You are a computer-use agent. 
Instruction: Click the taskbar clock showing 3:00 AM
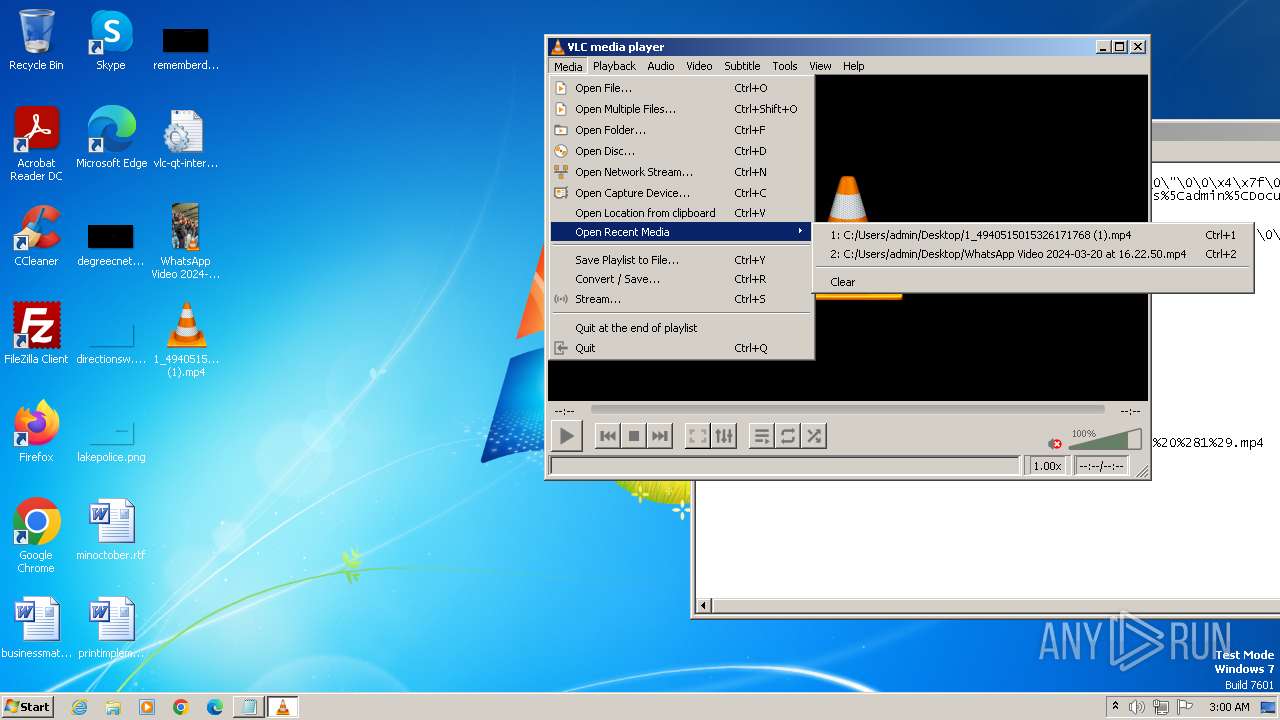click(x=1229, y=707)
